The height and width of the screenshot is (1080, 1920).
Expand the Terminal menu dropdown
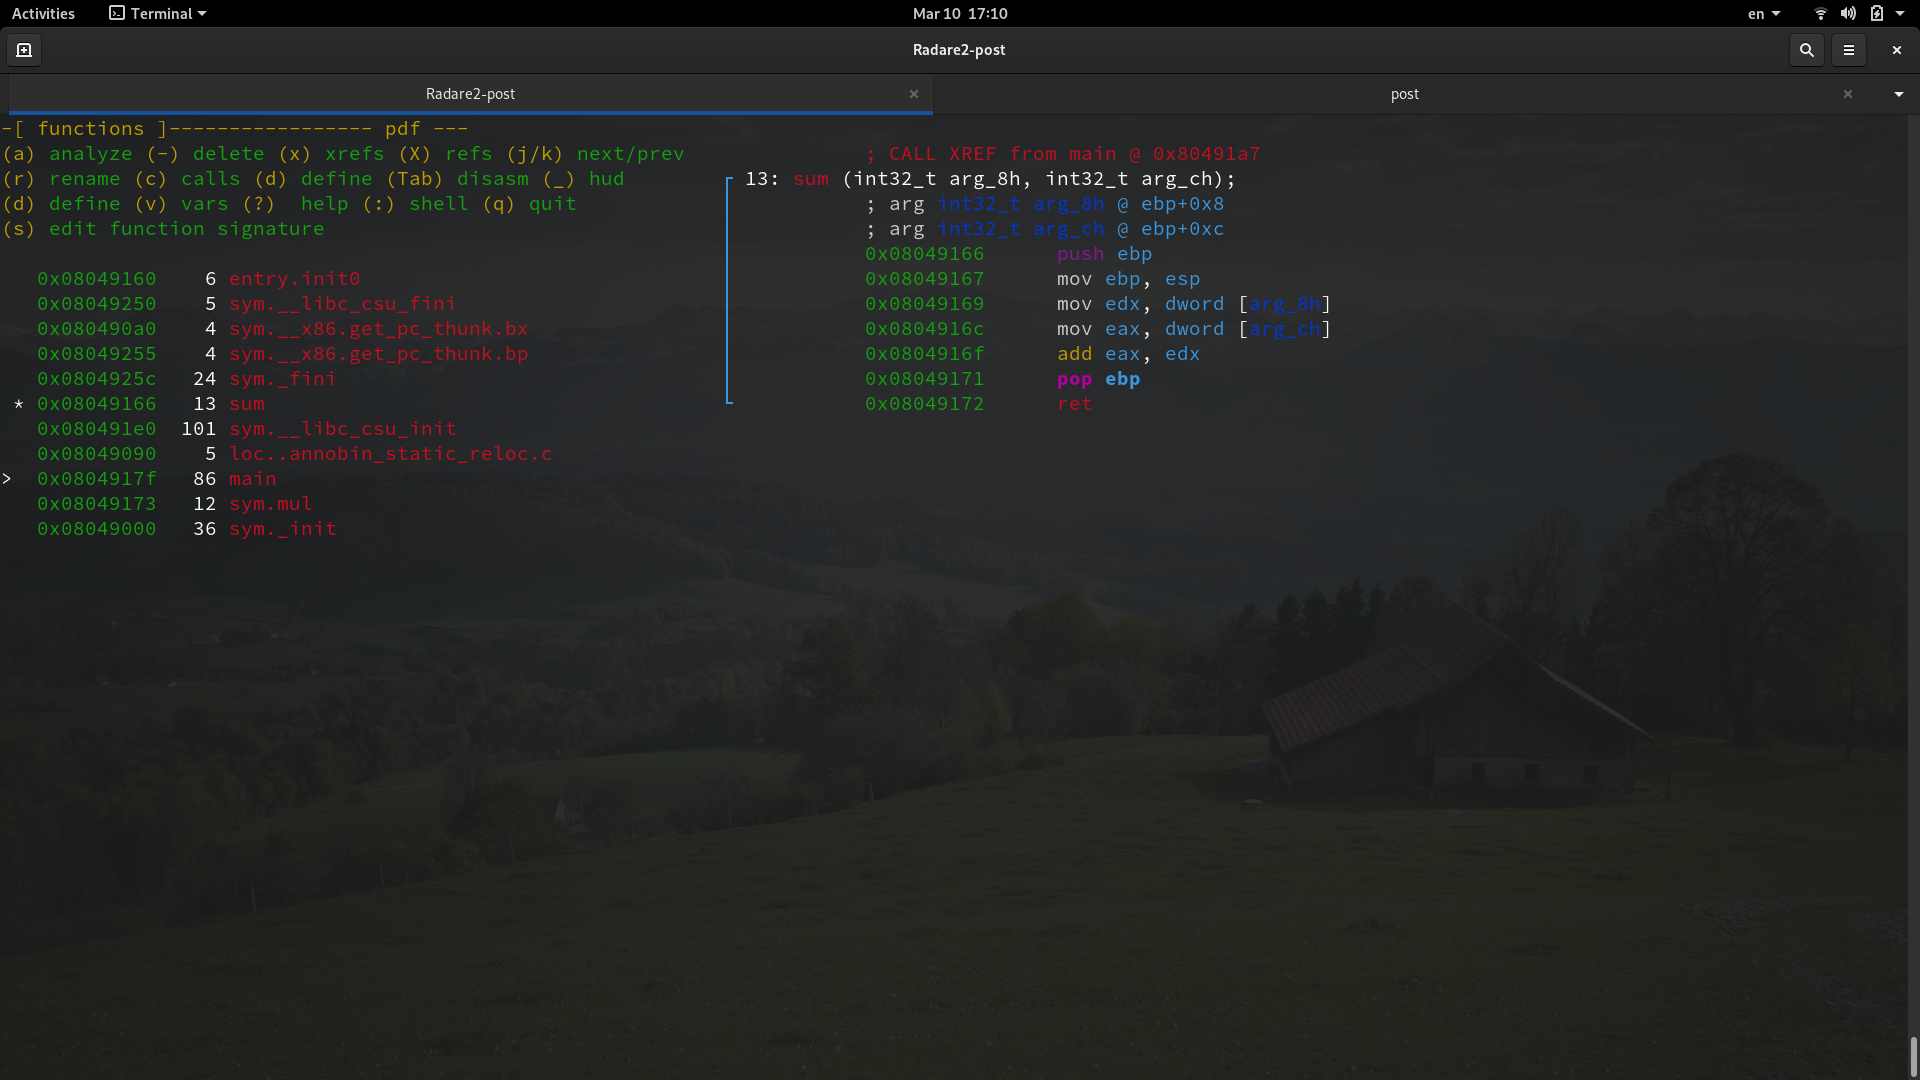[157, 13]
